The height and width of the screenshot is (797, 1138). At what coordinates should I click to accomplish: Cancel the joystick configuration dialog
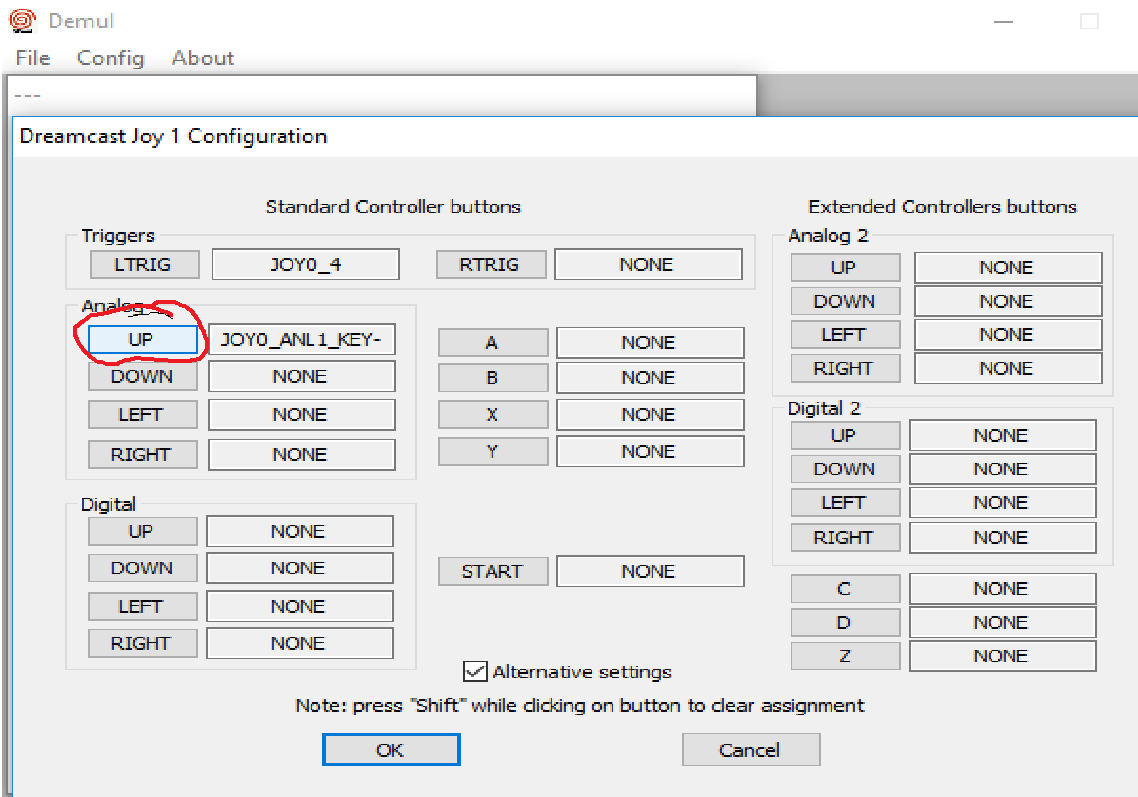750,750
